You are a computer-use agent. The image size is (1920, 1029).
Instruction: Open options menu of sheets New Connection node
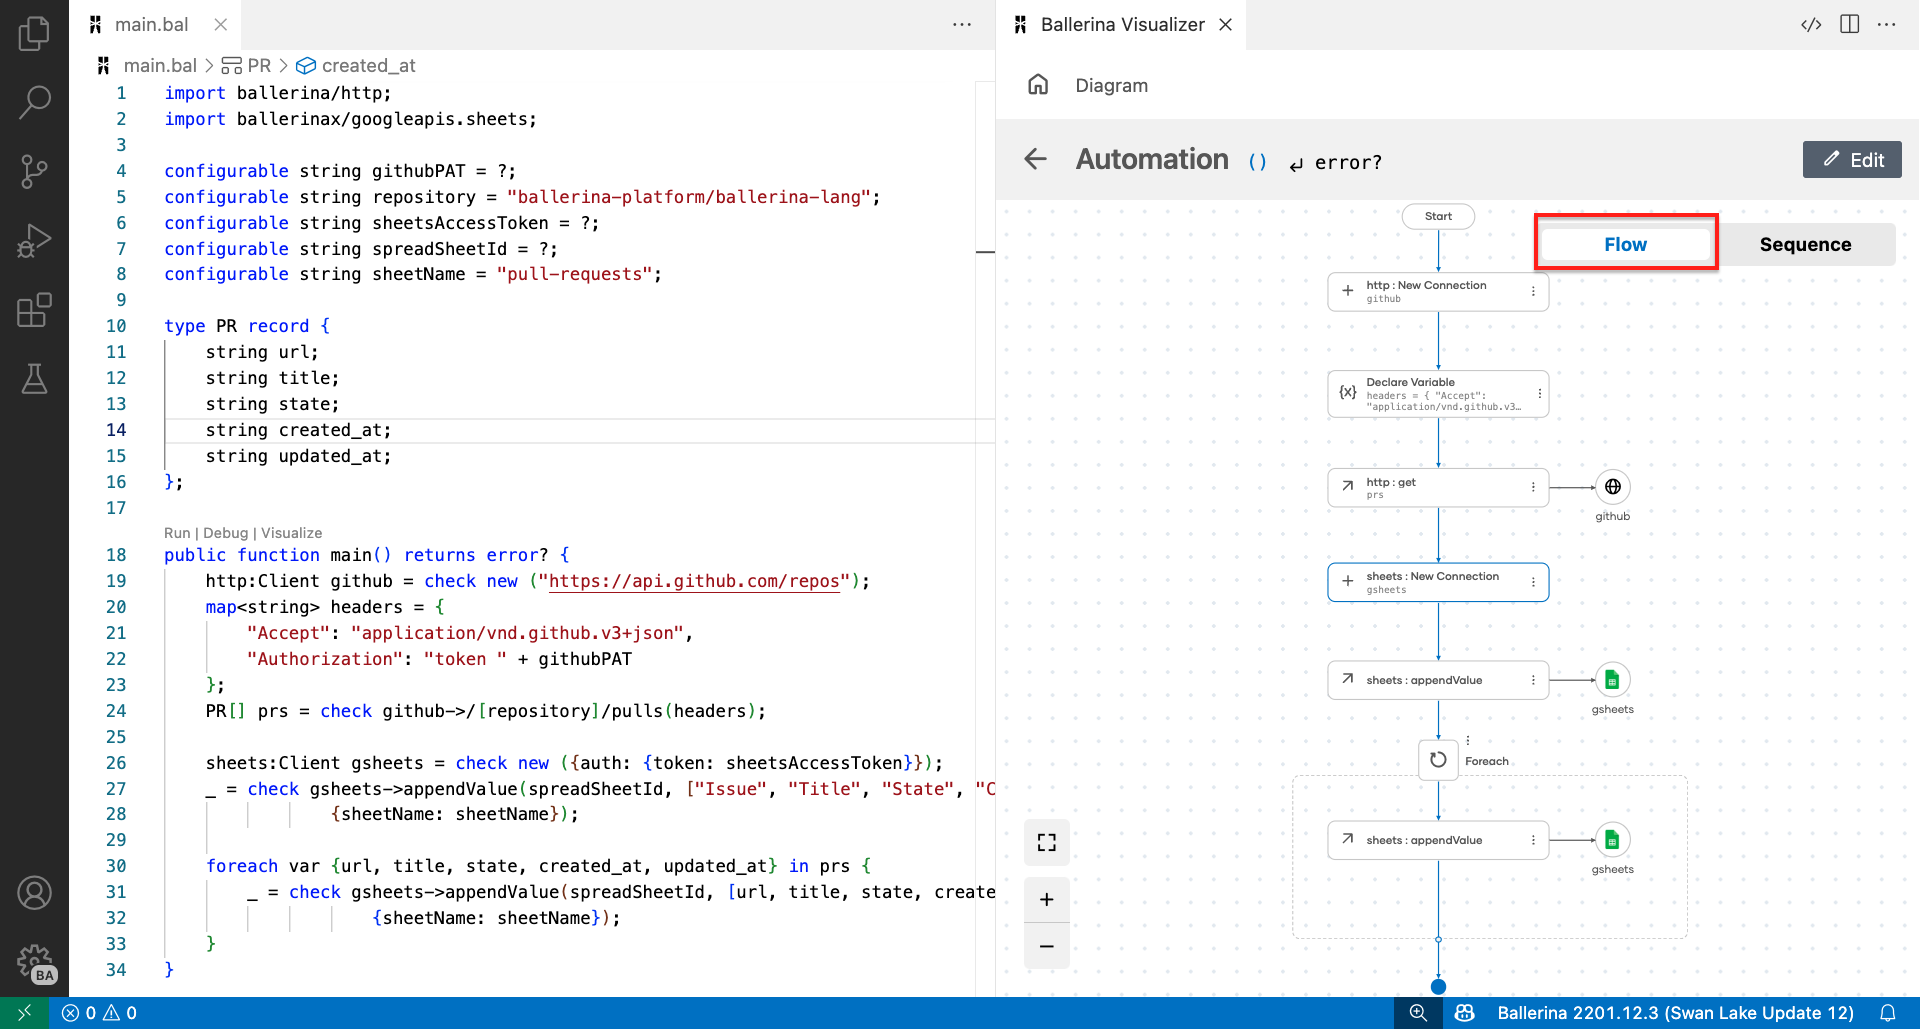pyautogui.click(x=1533, y=582)
